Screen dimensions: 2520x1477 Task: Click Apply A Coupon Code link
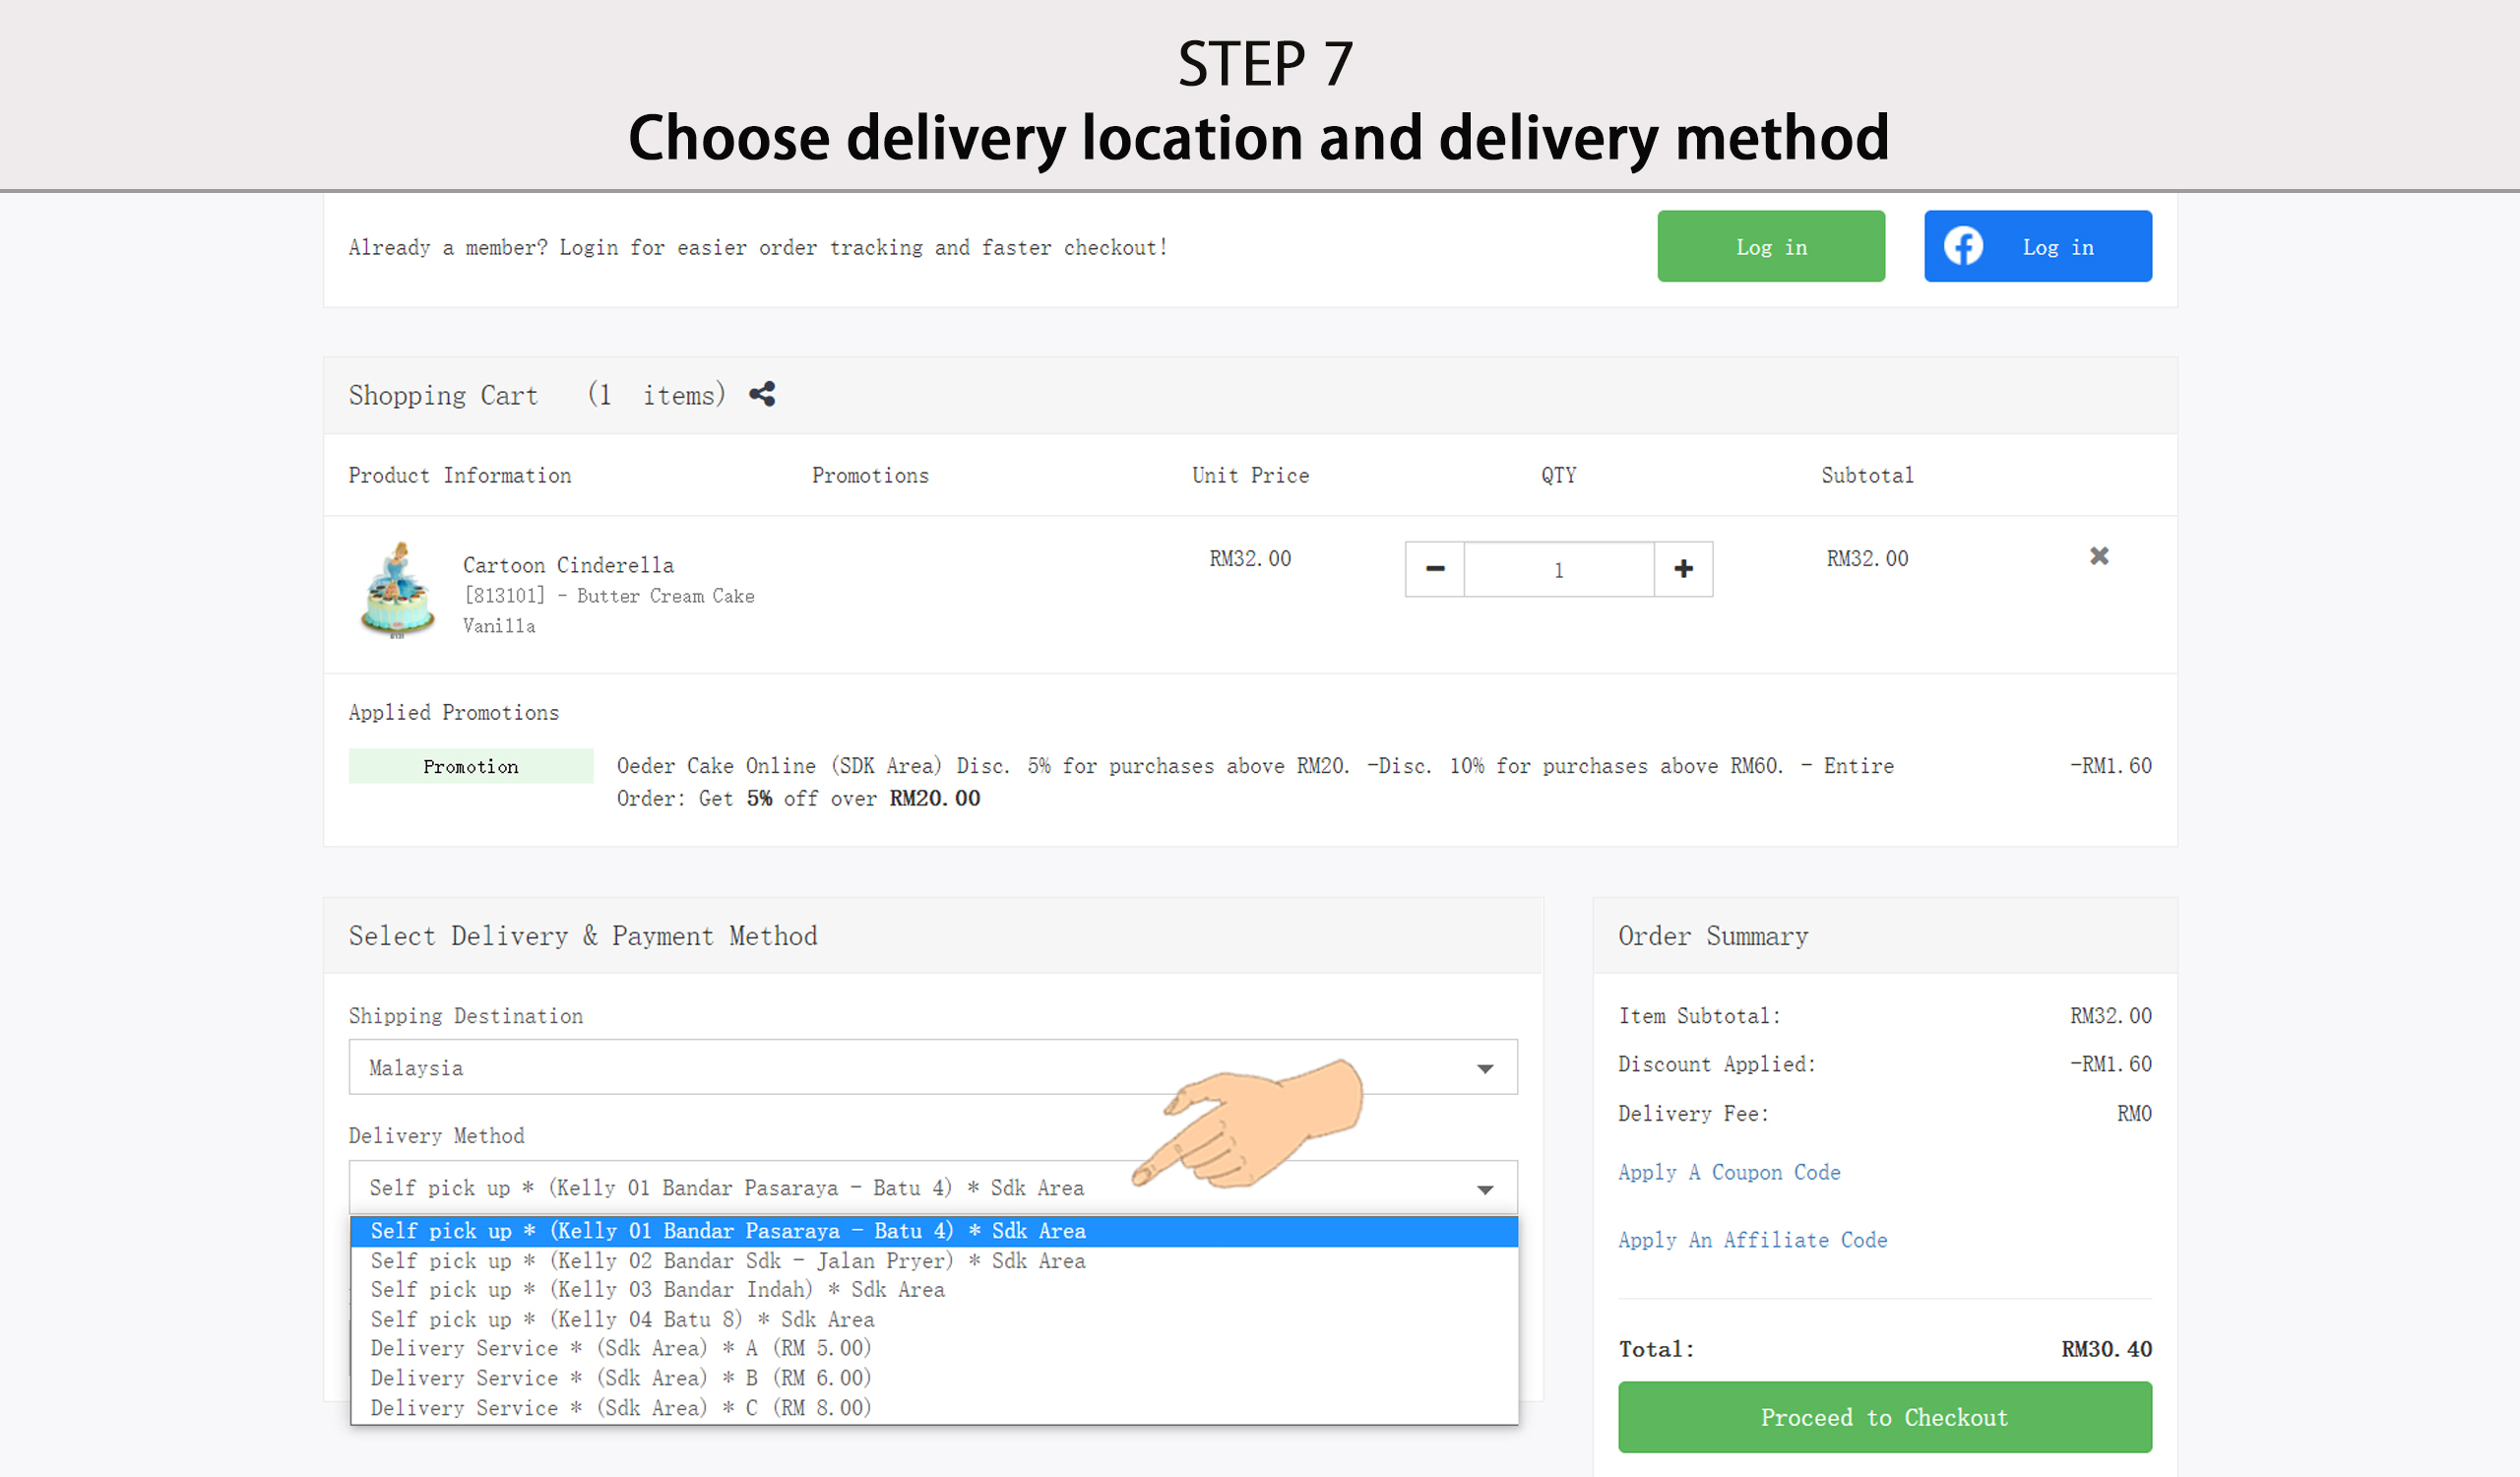(1729, 1172)
